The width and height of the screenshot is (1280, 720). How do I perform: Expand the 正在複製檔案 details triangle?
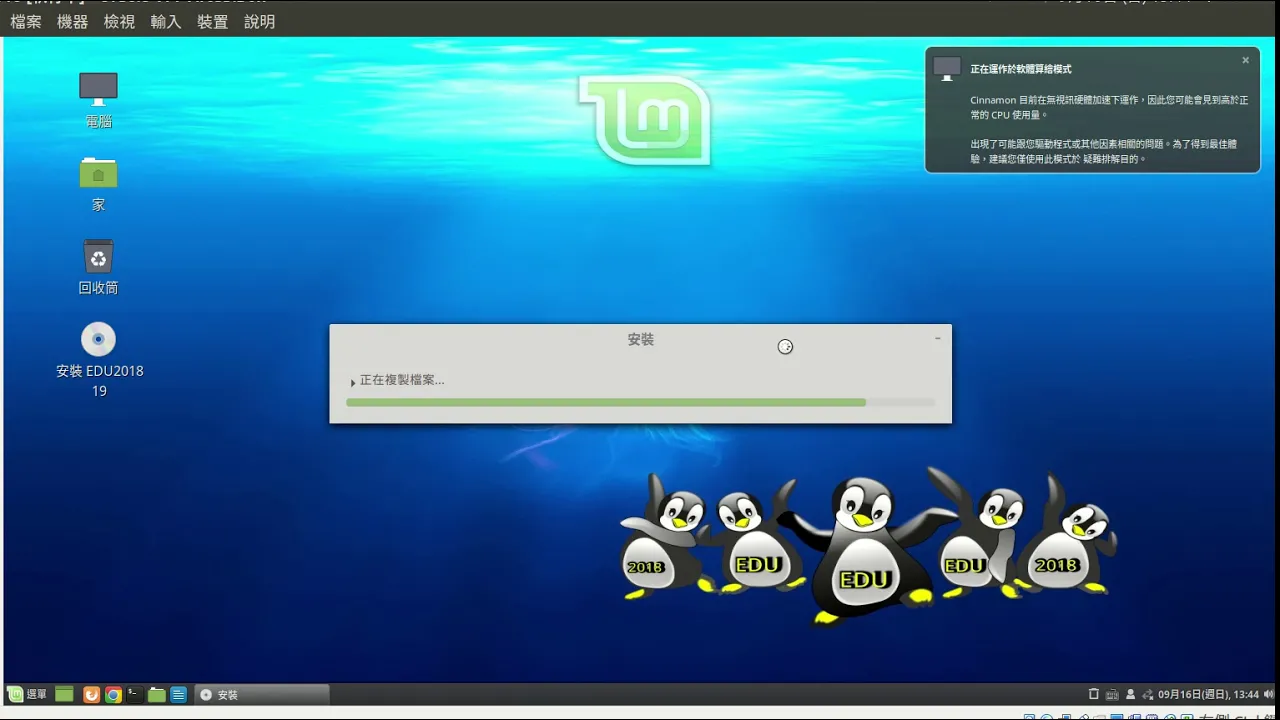coord(353,382)
